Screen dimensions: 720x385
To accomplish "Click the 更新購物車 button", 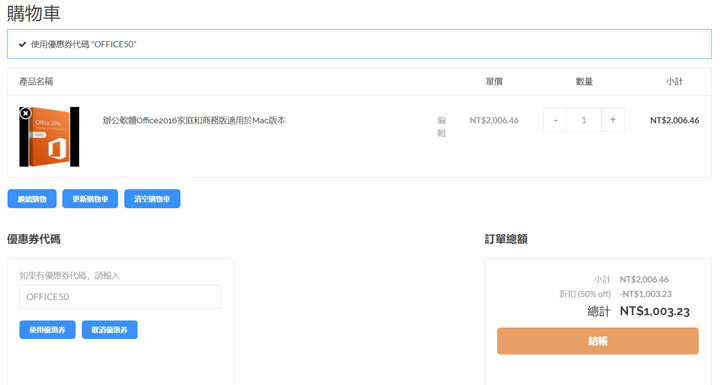I will click(90, 199).
